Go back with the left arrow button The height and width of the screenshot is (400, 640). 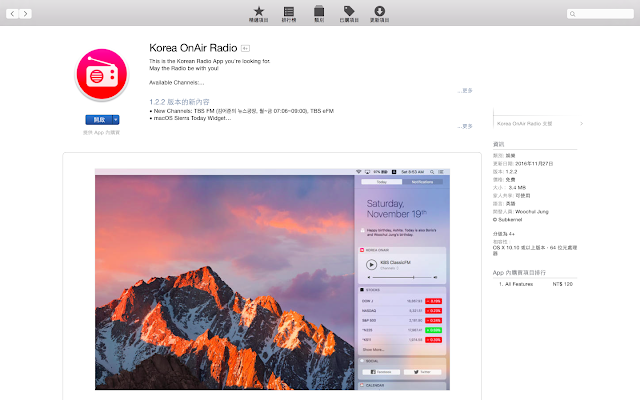click(12, 14)
